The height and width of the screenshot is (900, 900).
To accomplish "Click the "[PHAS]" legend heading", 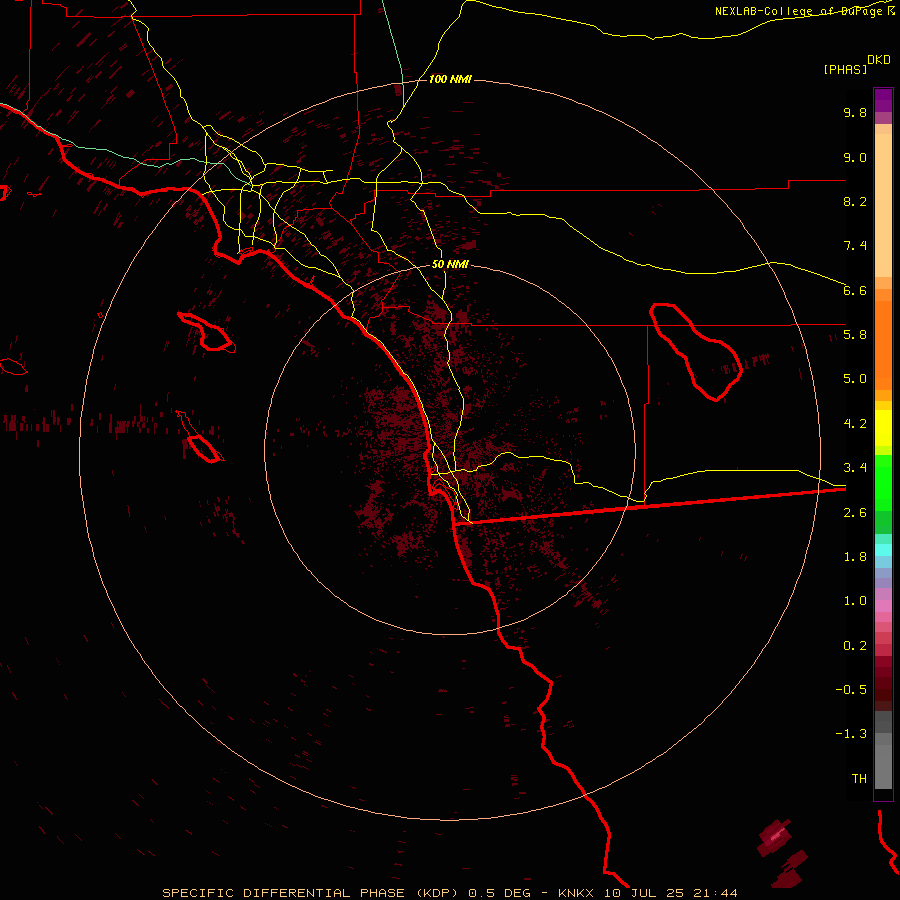I will 845,69.
